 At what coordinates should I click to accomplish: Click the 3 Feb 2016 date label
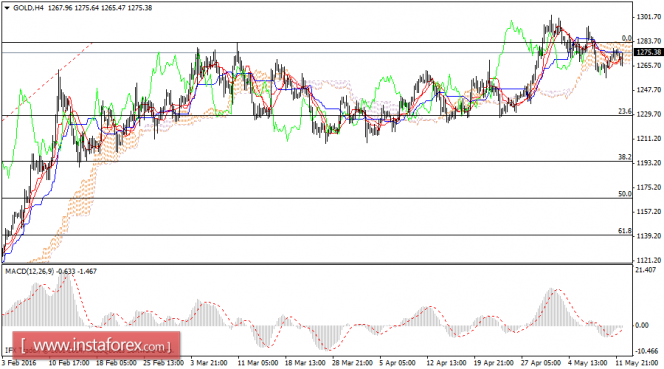click(x=19, y=363)
